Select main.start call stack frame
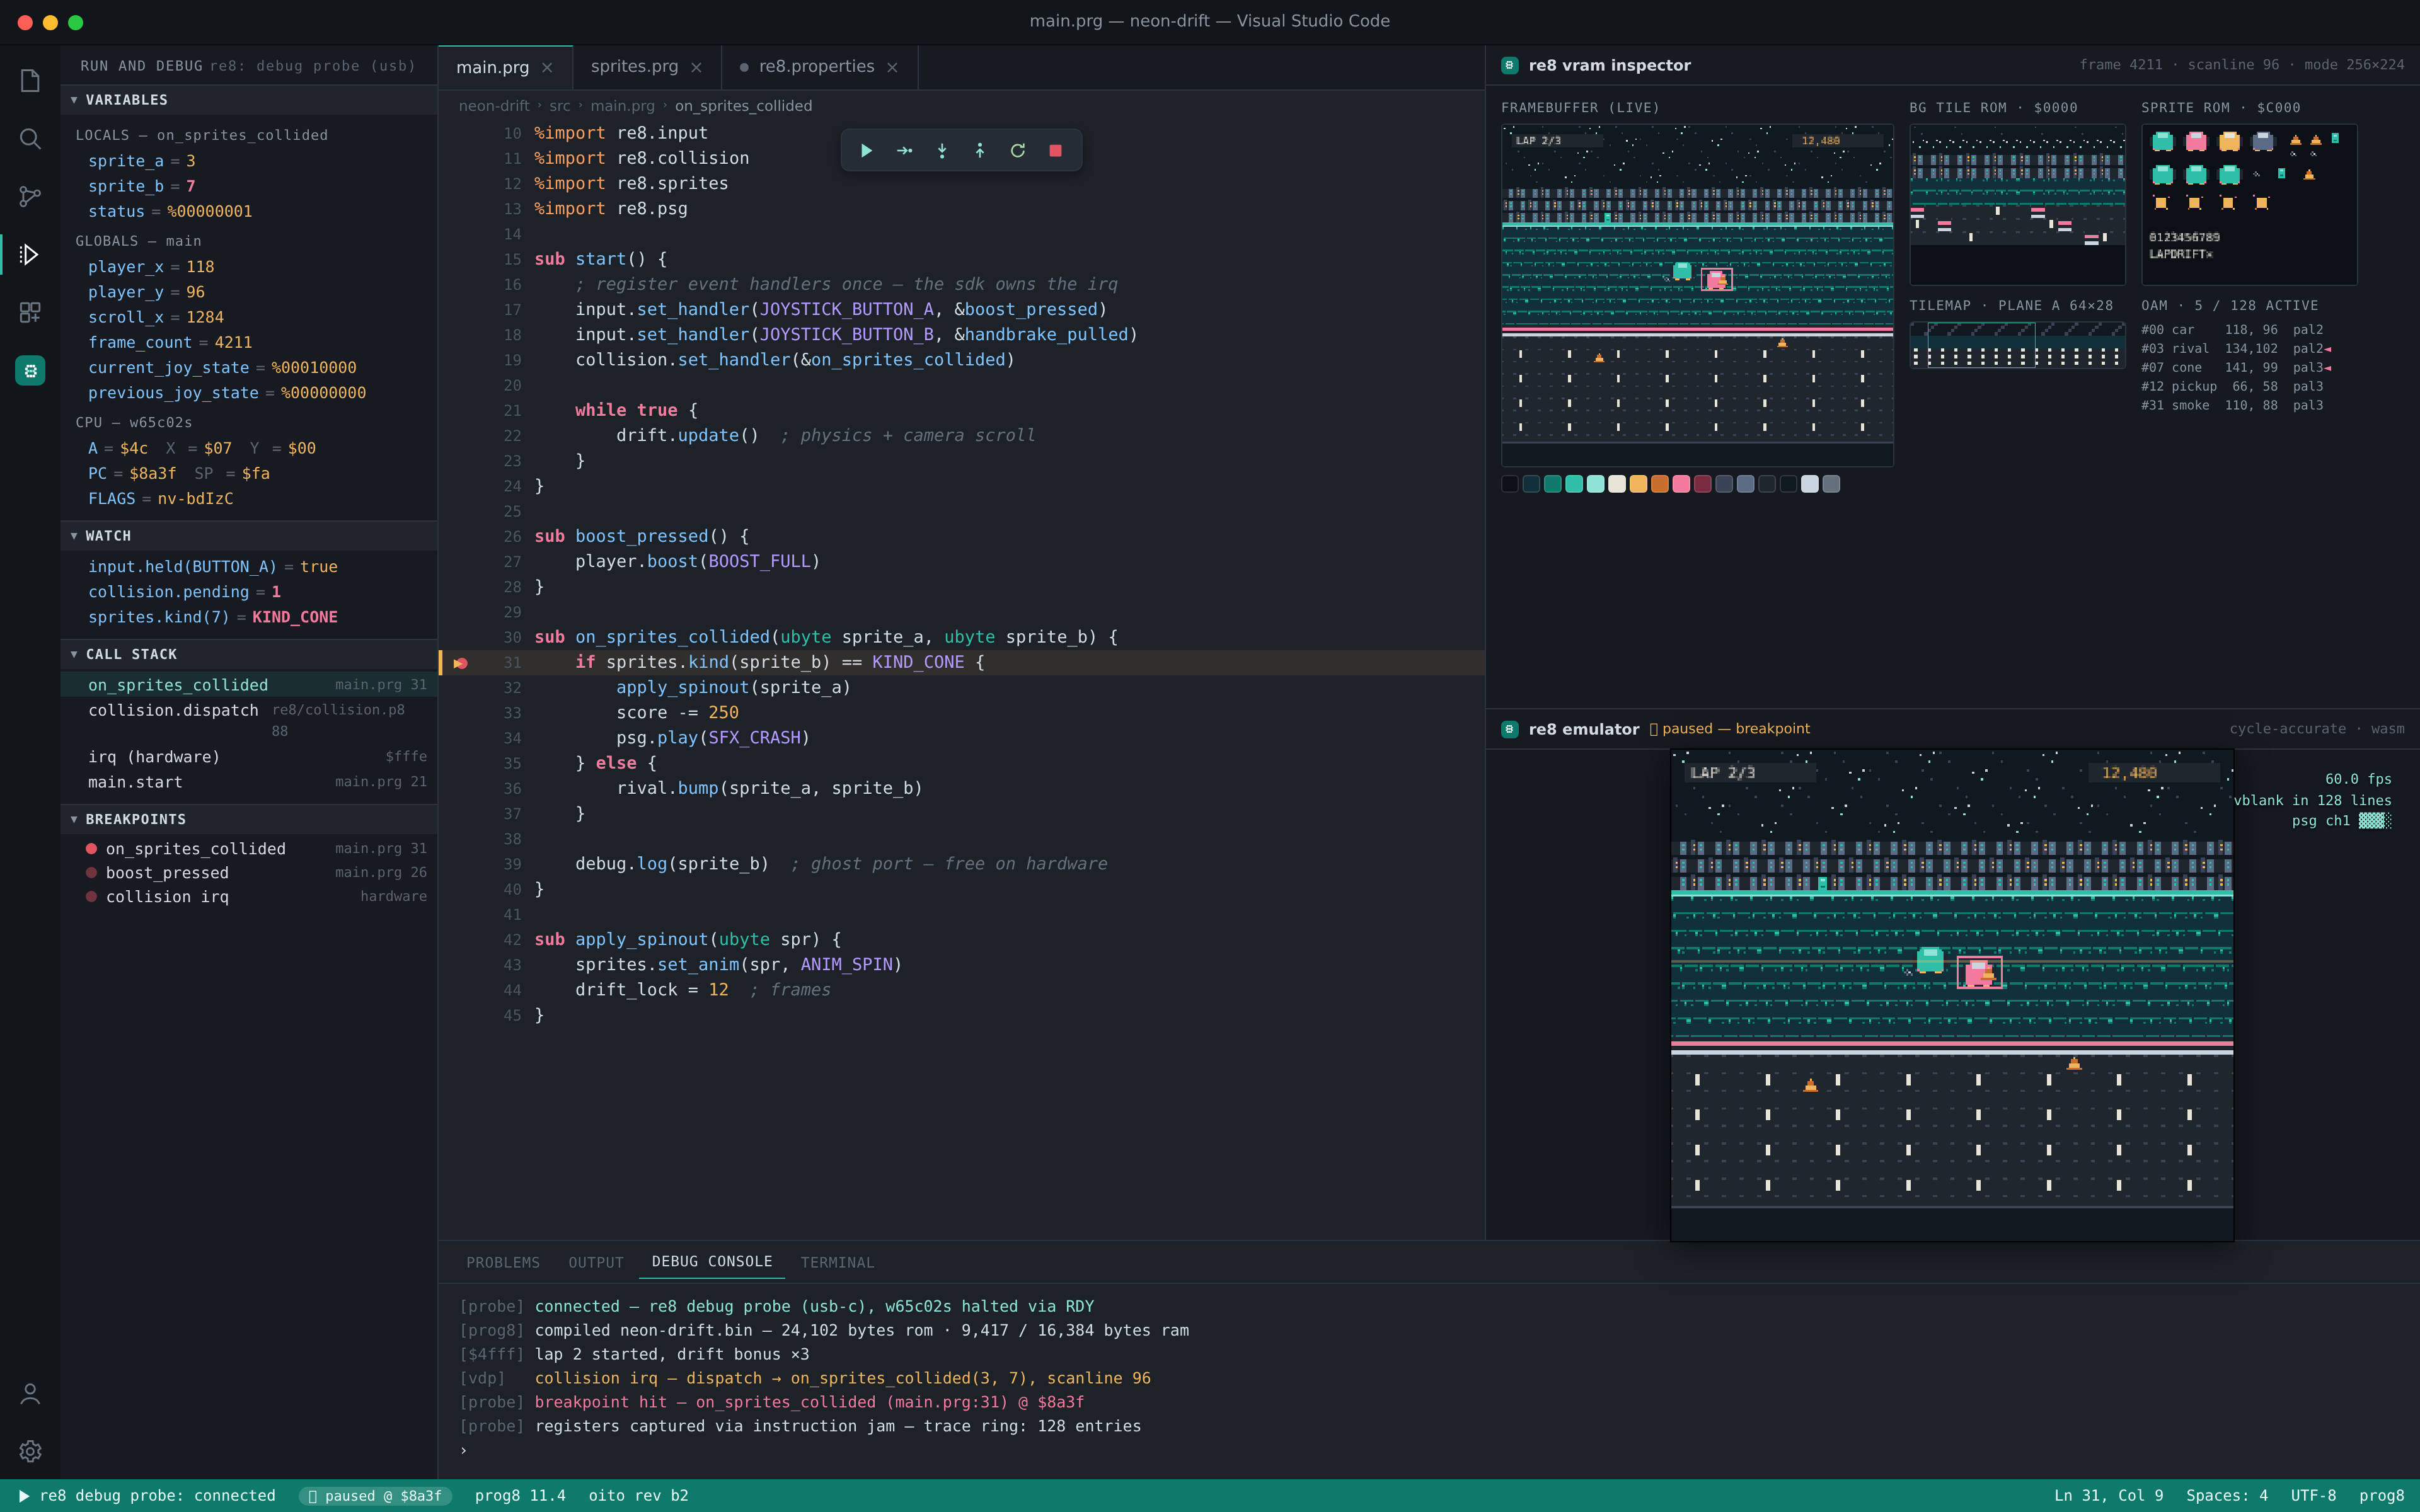Image resolution: width=2420 pixels, height=1512 pixels. [249, 782]
